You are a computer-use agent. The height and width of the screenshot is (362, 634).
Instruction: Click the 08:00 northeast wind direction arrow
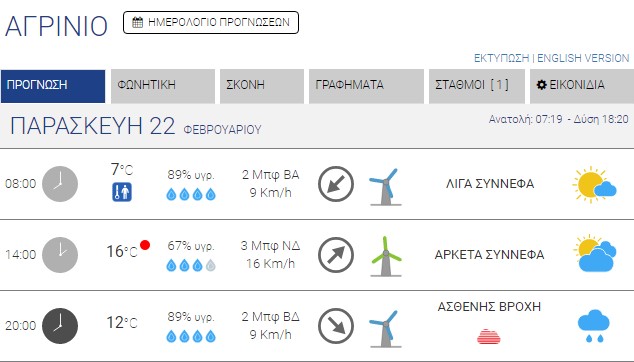336,184
